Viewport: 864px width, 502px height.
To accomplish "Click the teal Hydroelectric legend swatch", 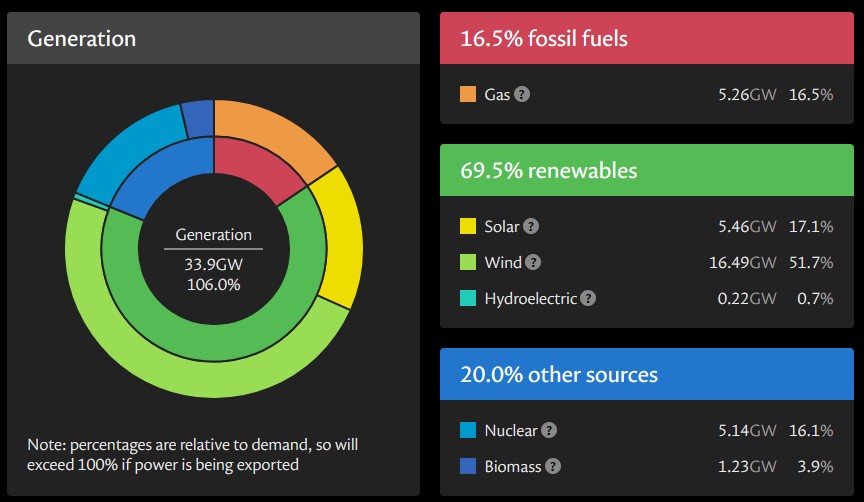I will tap(468, 298).
